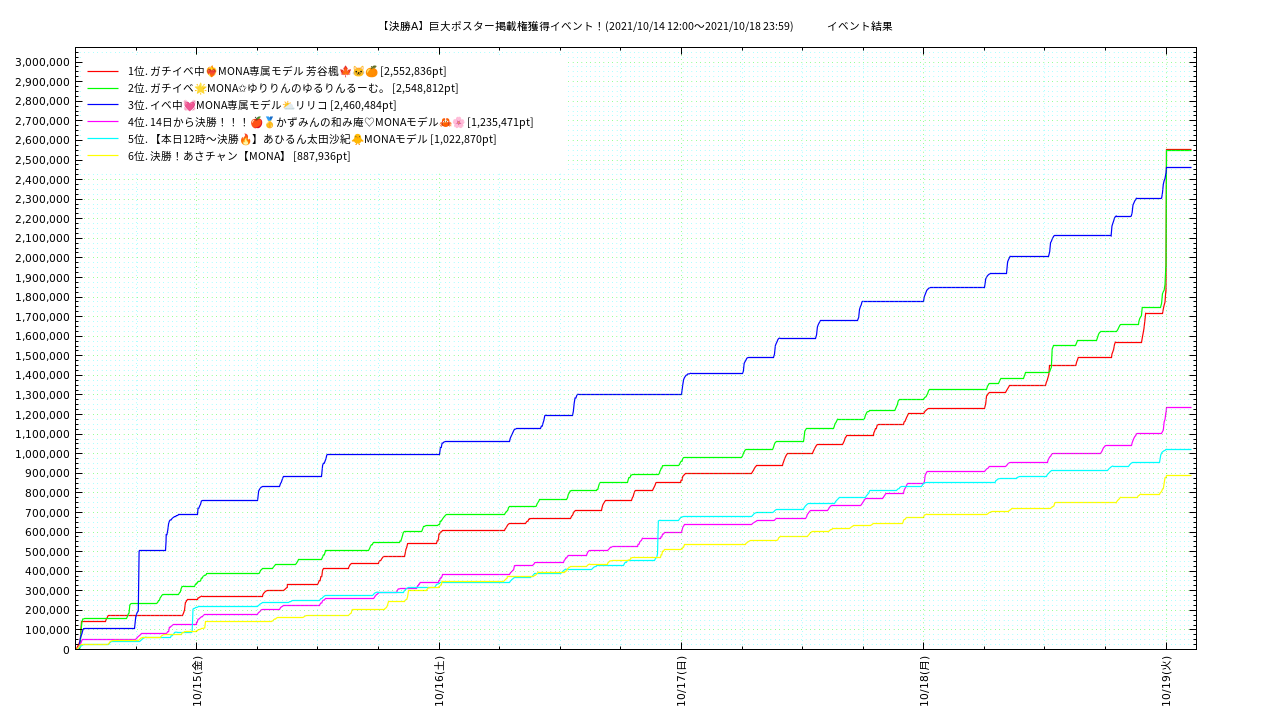Select legend entry 1位 芳谷楓 2,552,836pt

[x=287, y=71]
